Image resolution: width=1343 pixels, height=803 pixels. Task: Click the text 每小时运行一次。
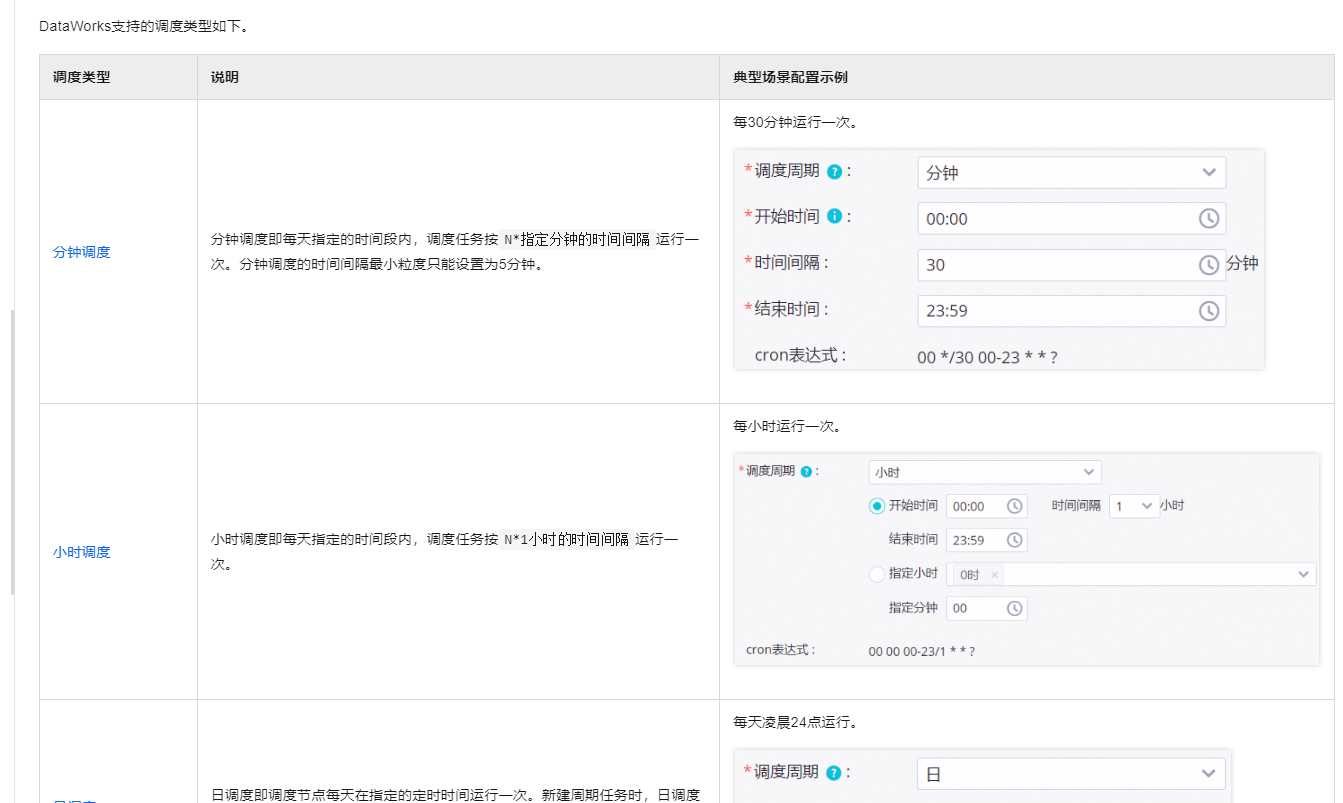click(x=787, y=426)
